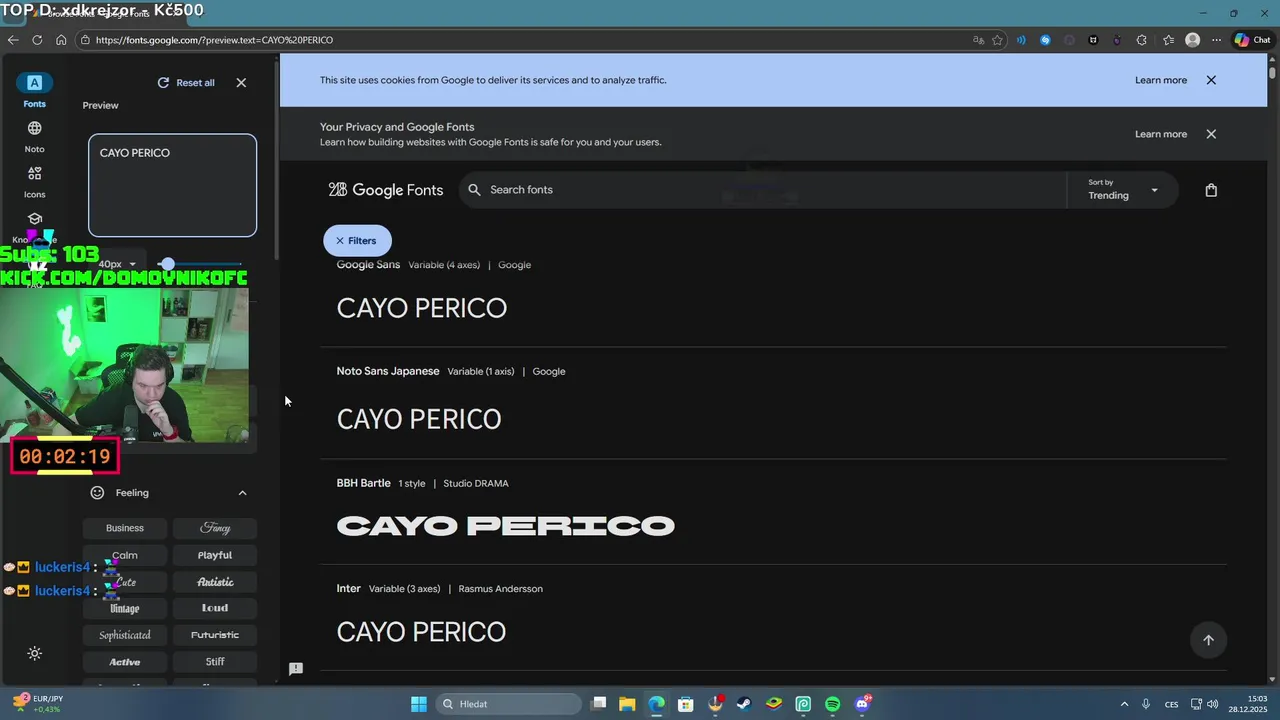The width and height of the screenshot is (1280, 720).
Task: Open the Fonts section in sidebar
Action: pyautogui.click(x=34, y=90)
